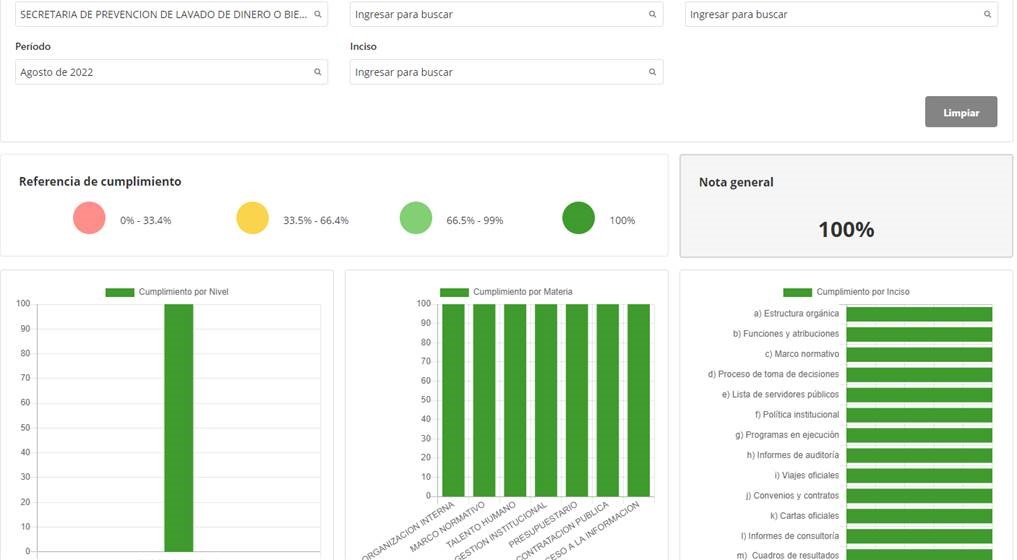Select the red 0% - 33.4% swatch
Viewport: 1017px width, 560px height.
[90, 218]
